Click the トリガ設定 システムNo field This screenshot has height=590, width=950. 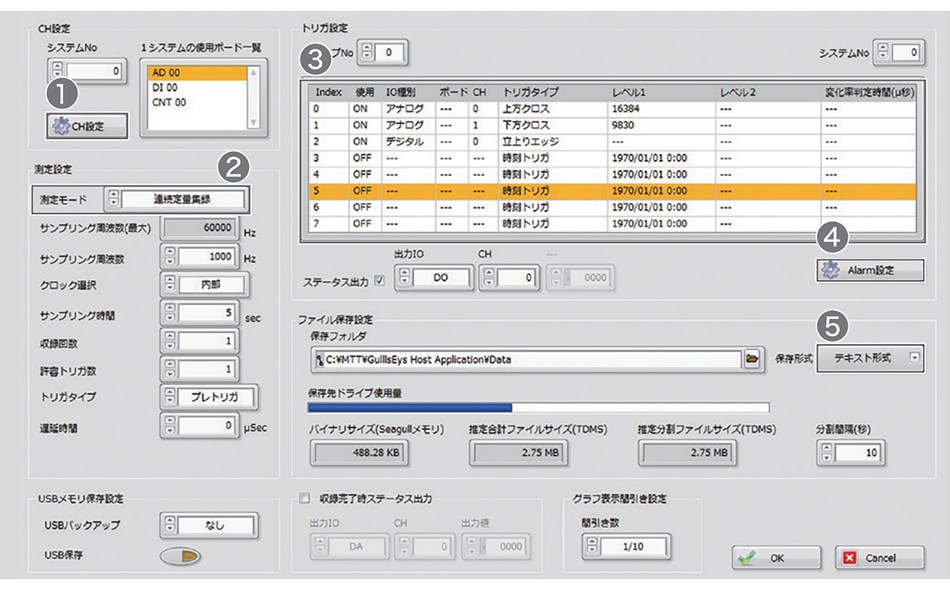[905, 53]
